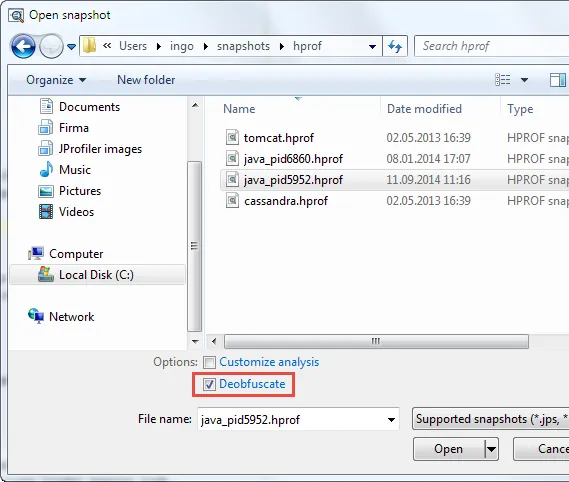Sort files by Type column header

520,109
